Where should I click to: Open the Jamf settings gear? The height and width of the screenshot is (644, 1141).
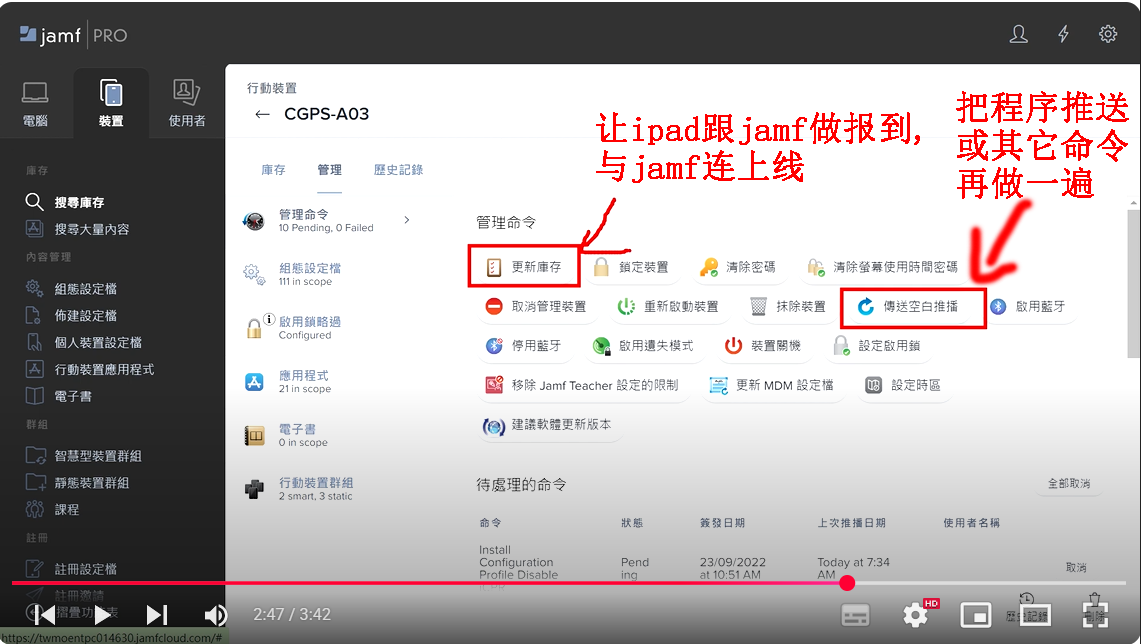tap(1108, 34)
